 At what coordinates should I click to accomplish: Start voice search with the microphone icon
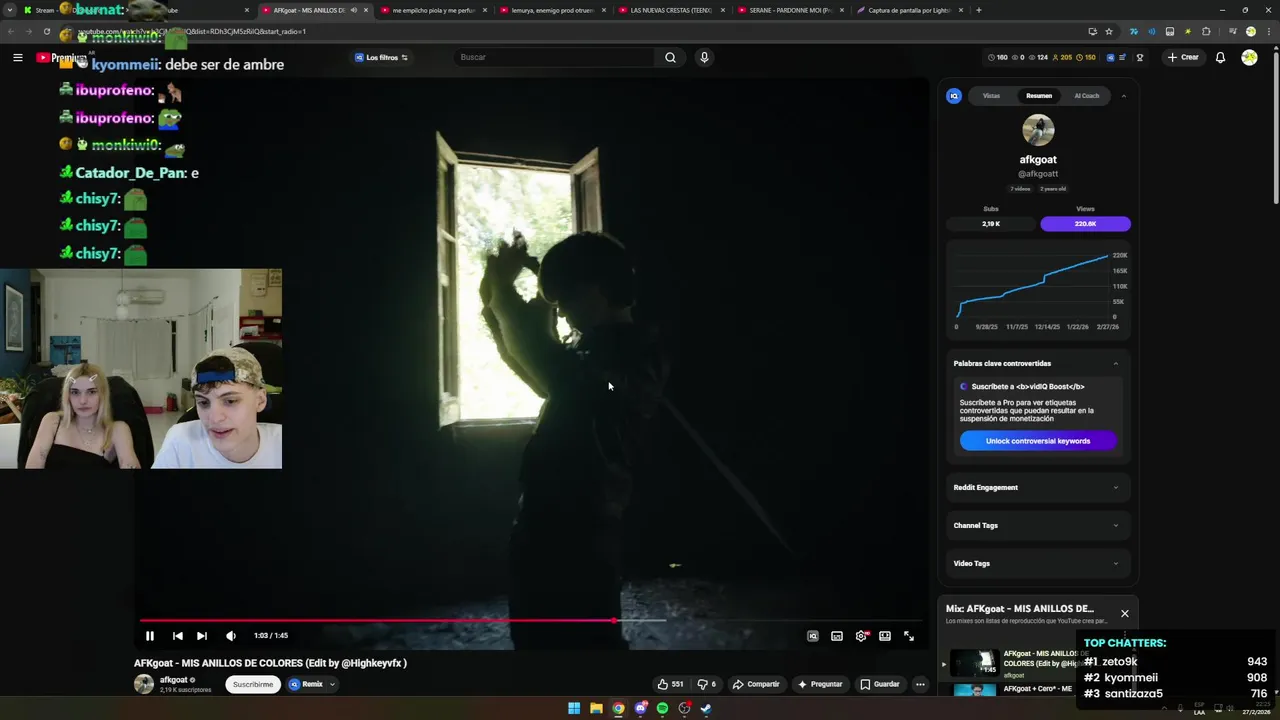[704, 57]
